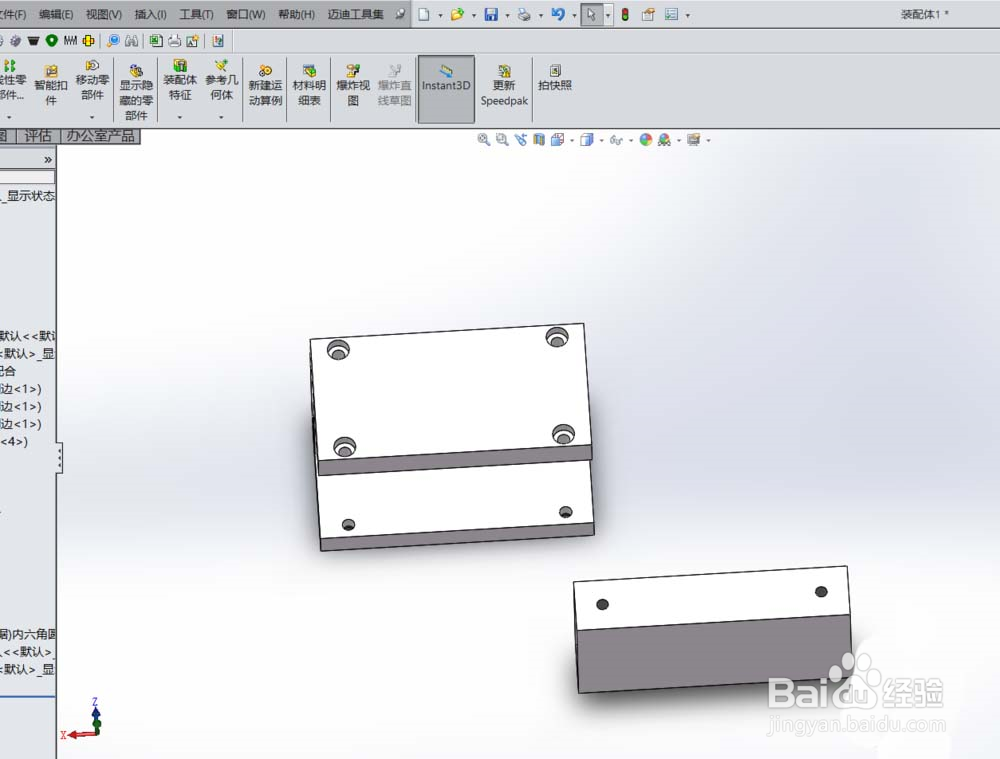Click Show Hidden Components (显示隐藏的零部件)
Viewport: 1000px width, 759px height.
click(136, 91)
